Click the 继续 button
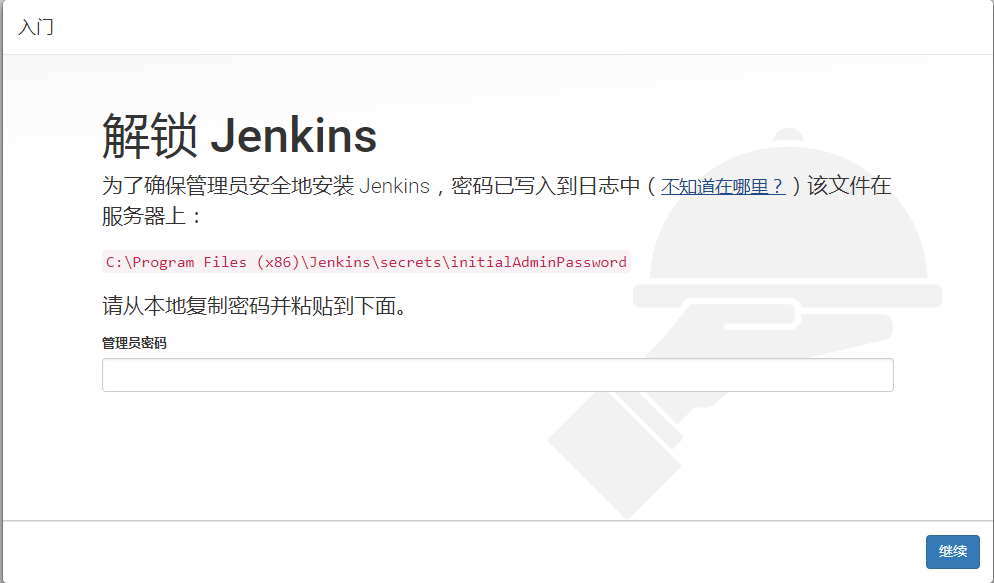This screenshot has width=994, height=583. point(952,551)
